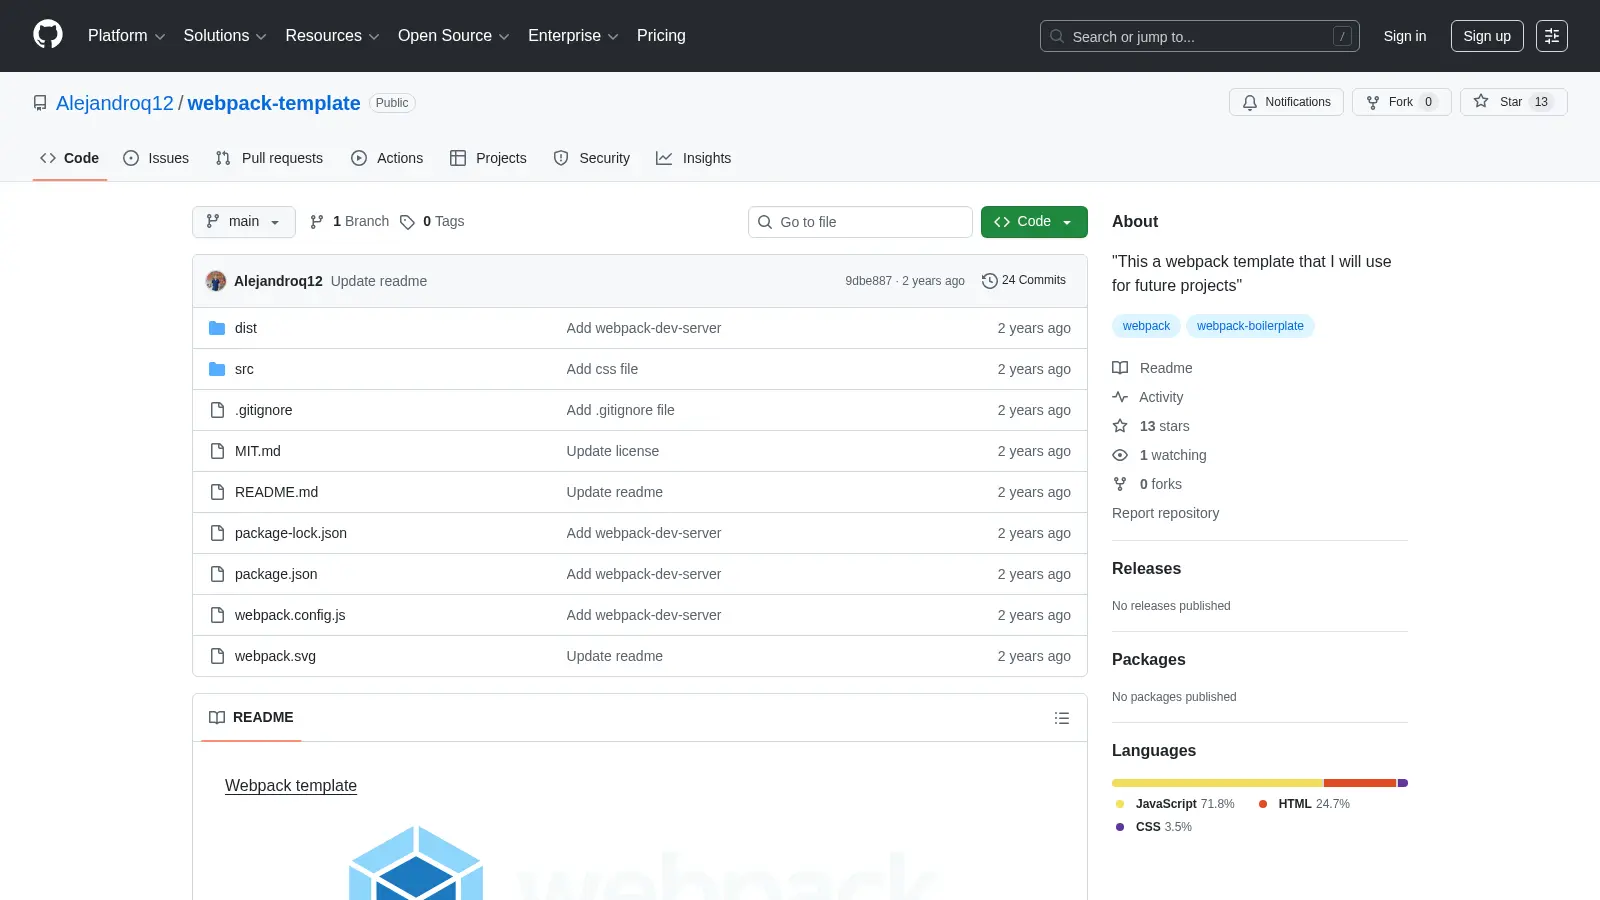Expand the Enterprise dropdown

click(x=573, y=36)
